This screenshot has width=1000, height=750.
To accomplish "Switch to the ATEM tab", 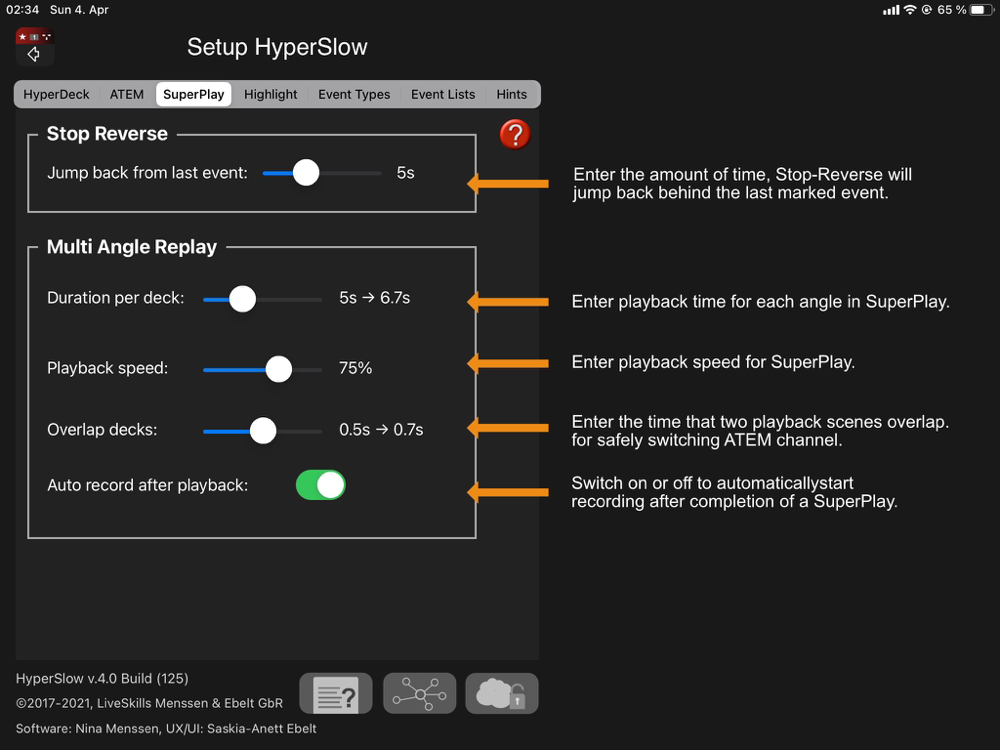I will click(x=126, y=94).
